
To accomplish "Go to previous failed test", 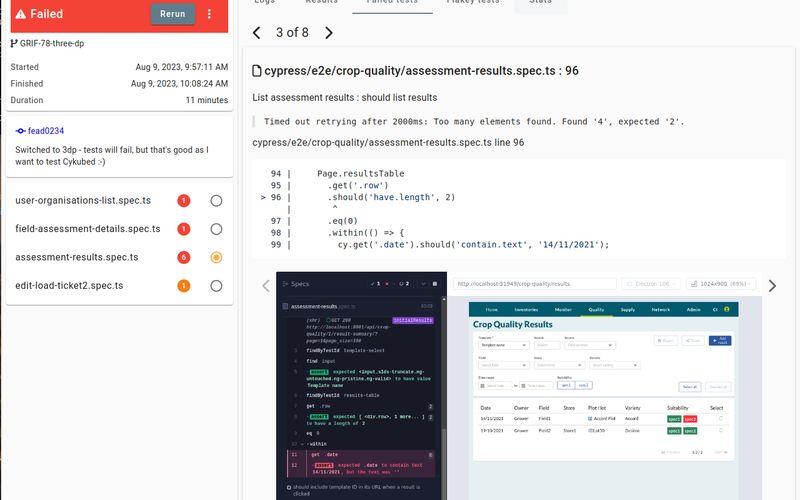I will point(257,33).
